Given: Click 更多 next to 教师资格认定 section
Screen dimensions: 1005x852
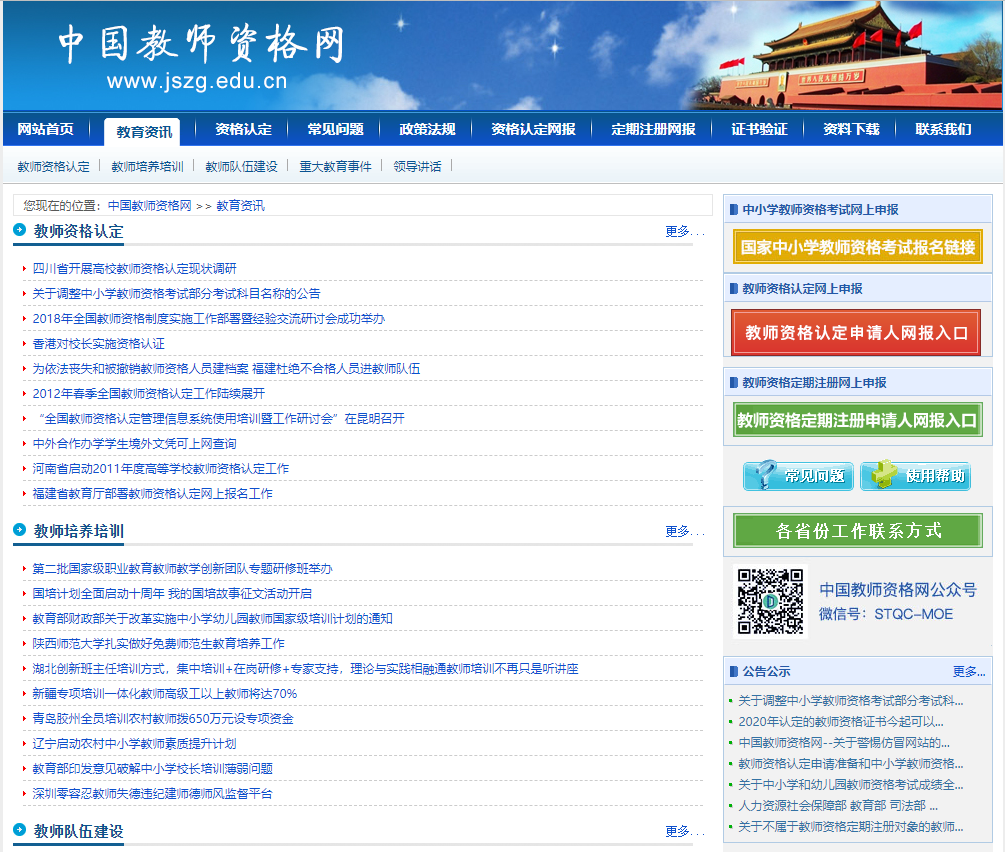Looking at the screenshot, I should [x=685, y=231].
